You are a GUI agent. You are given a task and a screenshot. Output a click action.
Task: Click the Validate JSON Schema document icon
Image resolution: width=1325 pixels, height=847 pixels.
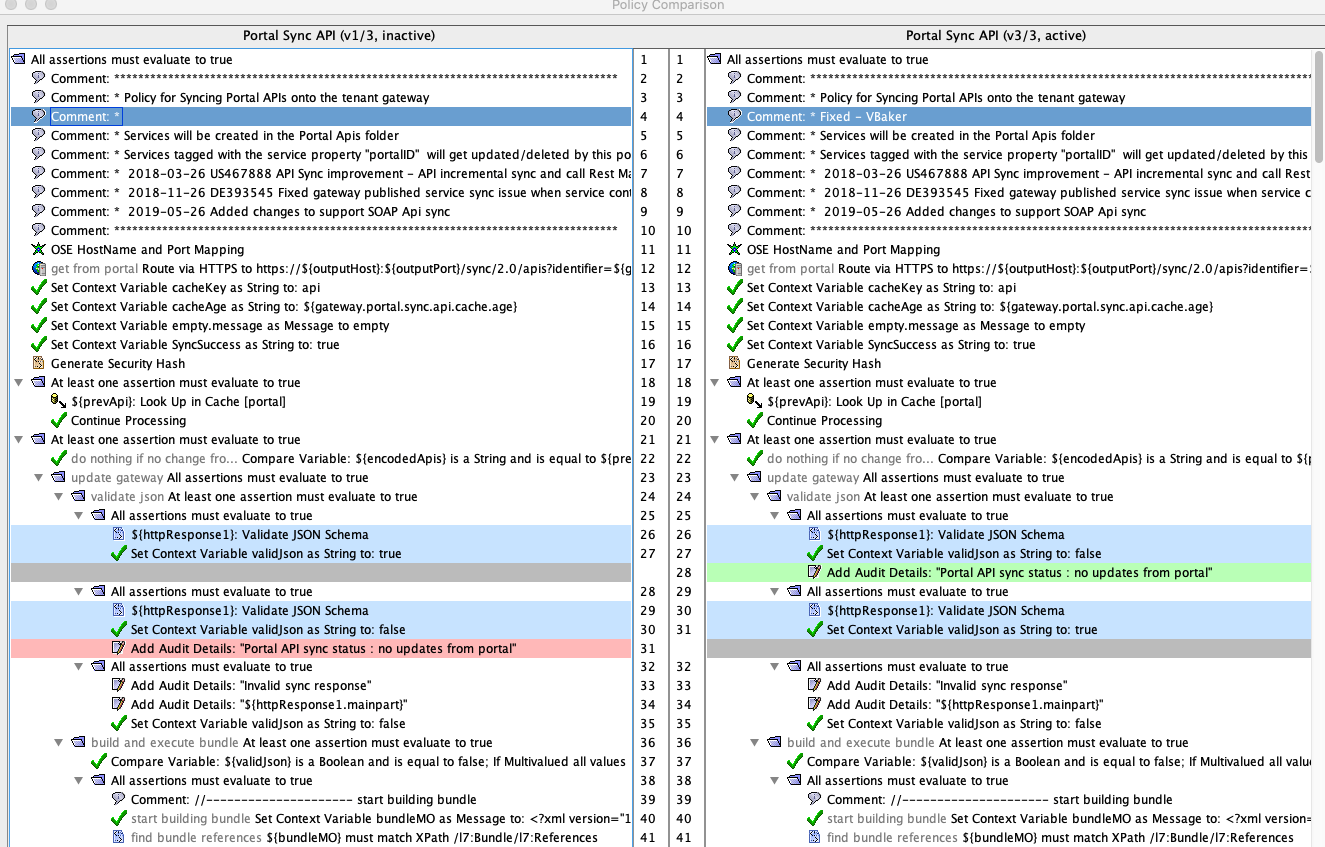(x=118, y=534)
